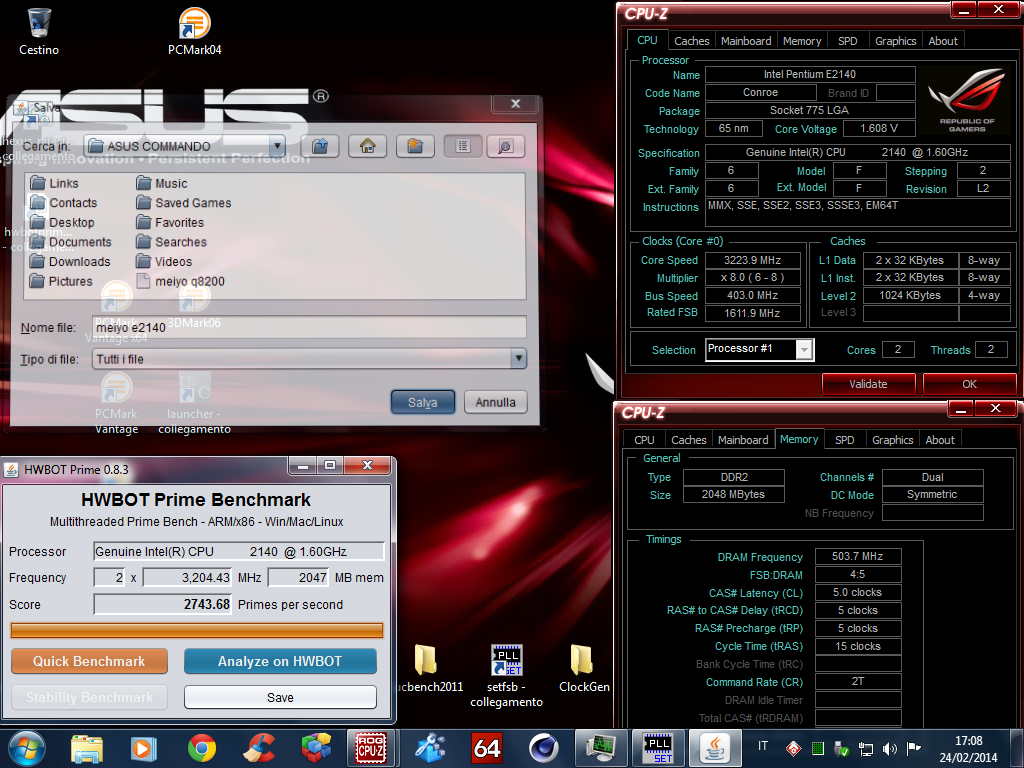The image size is (1024, 768).
Task: Open the Cestino recycle bin icon
Action: tap(39, 31)
